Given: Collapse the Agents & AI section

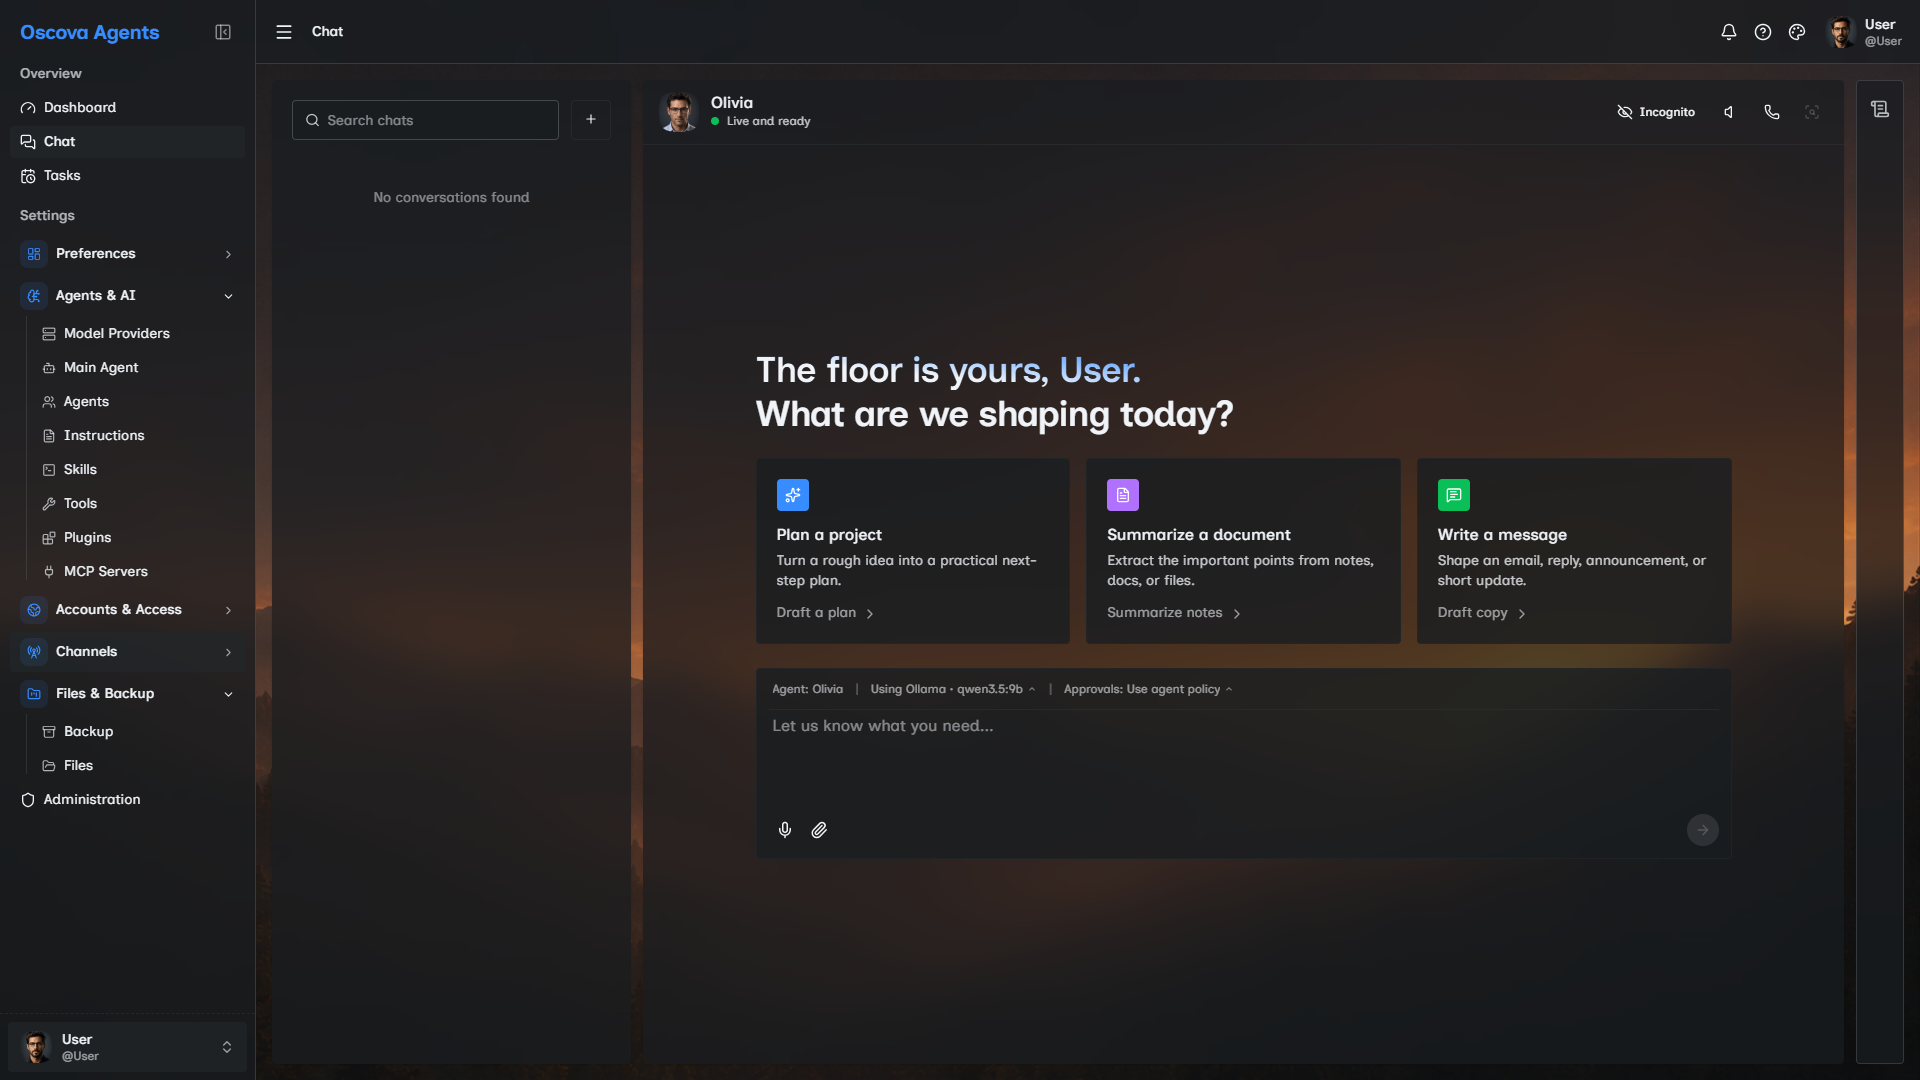Looking at the screenshot, I should point(127,296).
